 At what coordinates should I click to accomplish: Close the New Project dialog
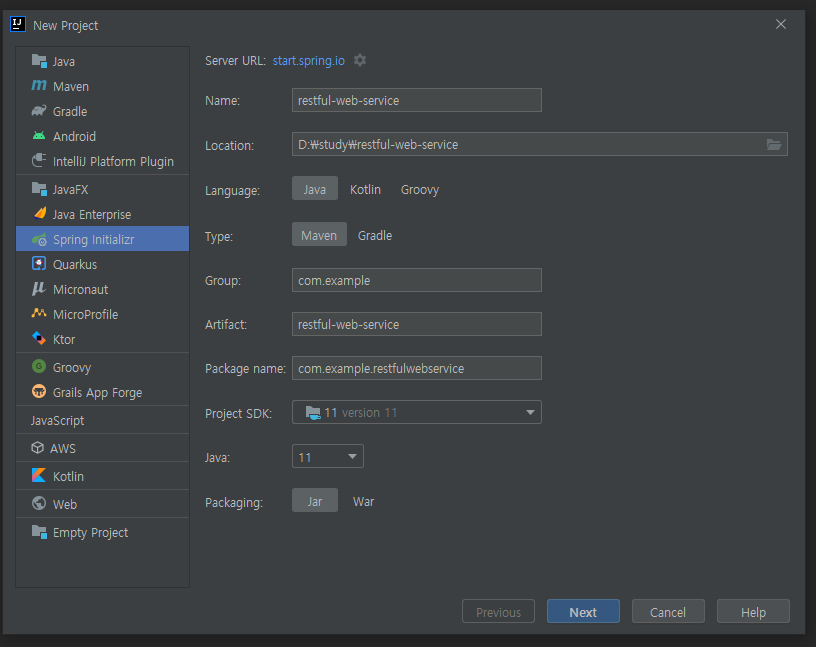(781, 24)
